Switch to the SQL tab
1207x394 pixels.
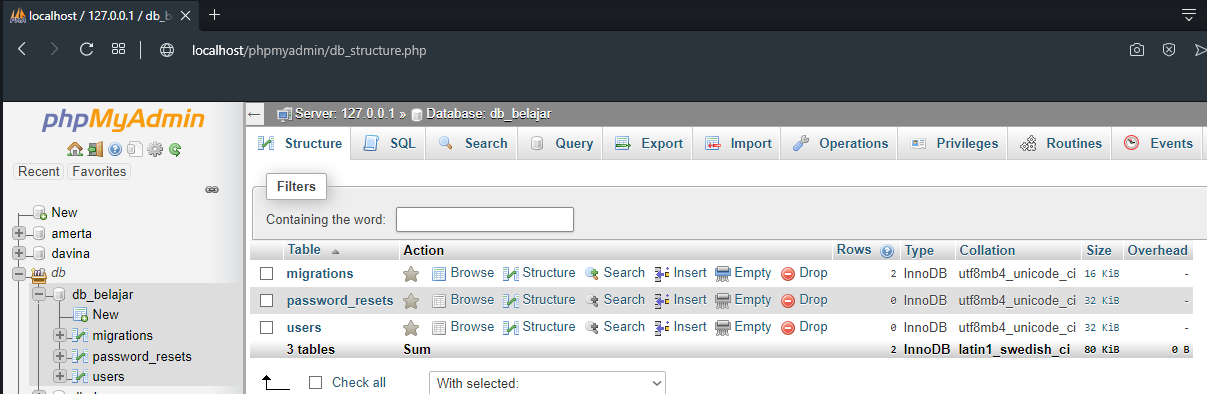tap(389, 144)
